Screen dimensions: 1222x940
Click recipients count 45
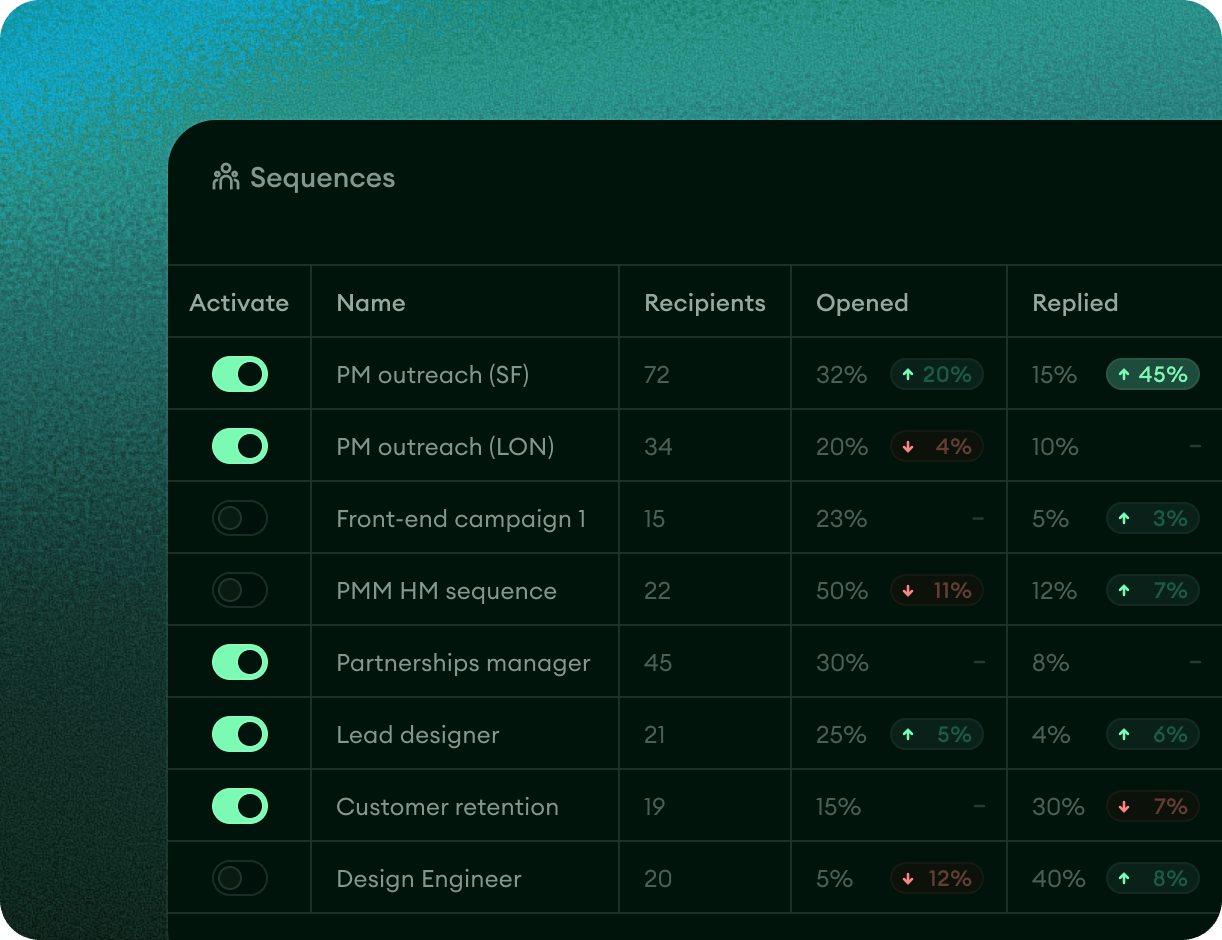tap(658, 663)
